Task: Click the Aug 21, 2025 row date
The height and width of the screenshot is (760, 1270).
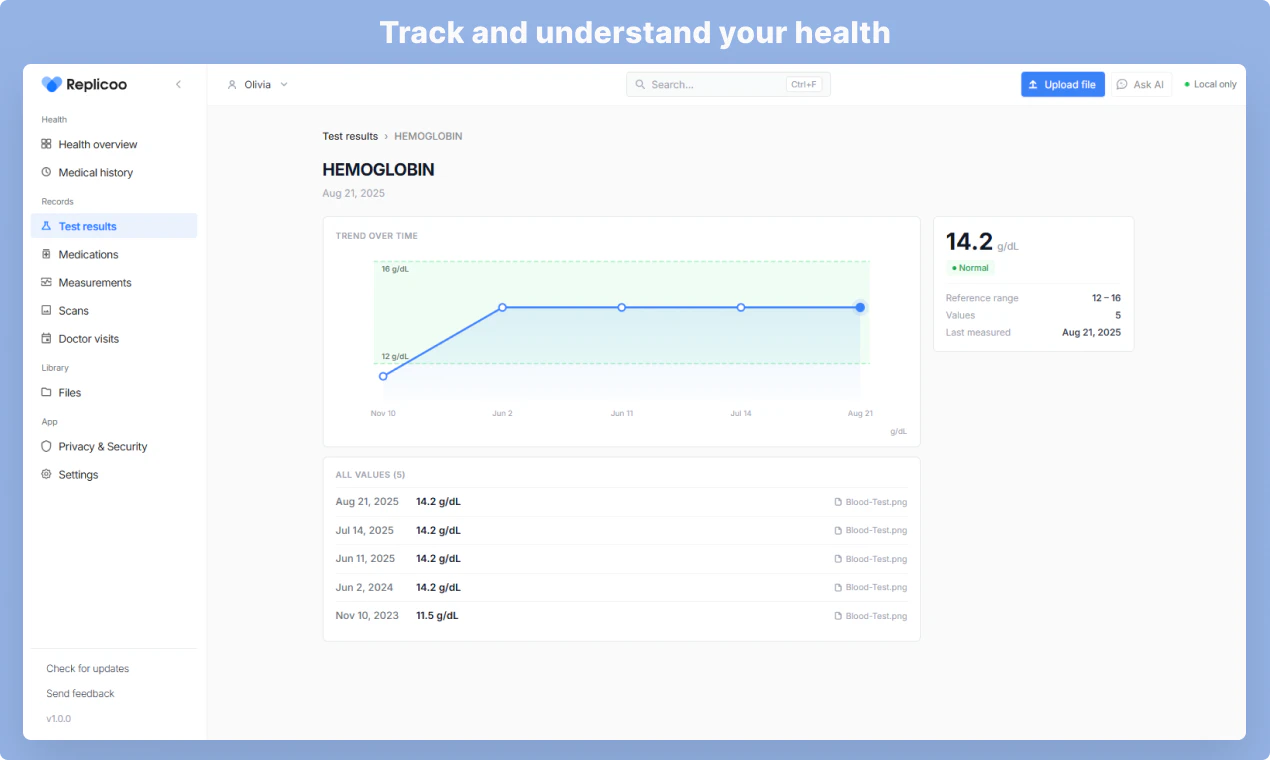Action: (x=367, y=502)
